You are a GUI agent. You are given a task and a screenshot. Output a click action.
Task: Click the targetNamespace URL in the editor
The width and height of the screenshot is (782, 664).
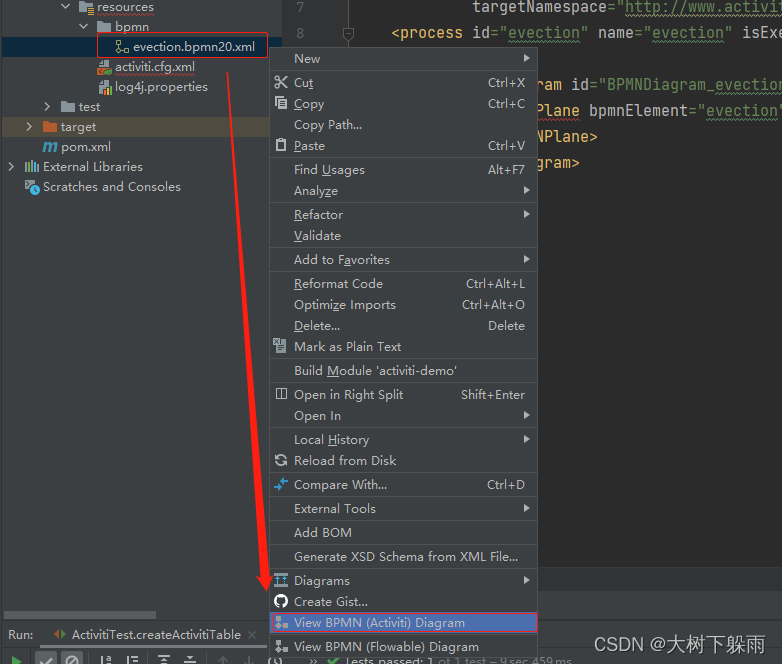703,7
